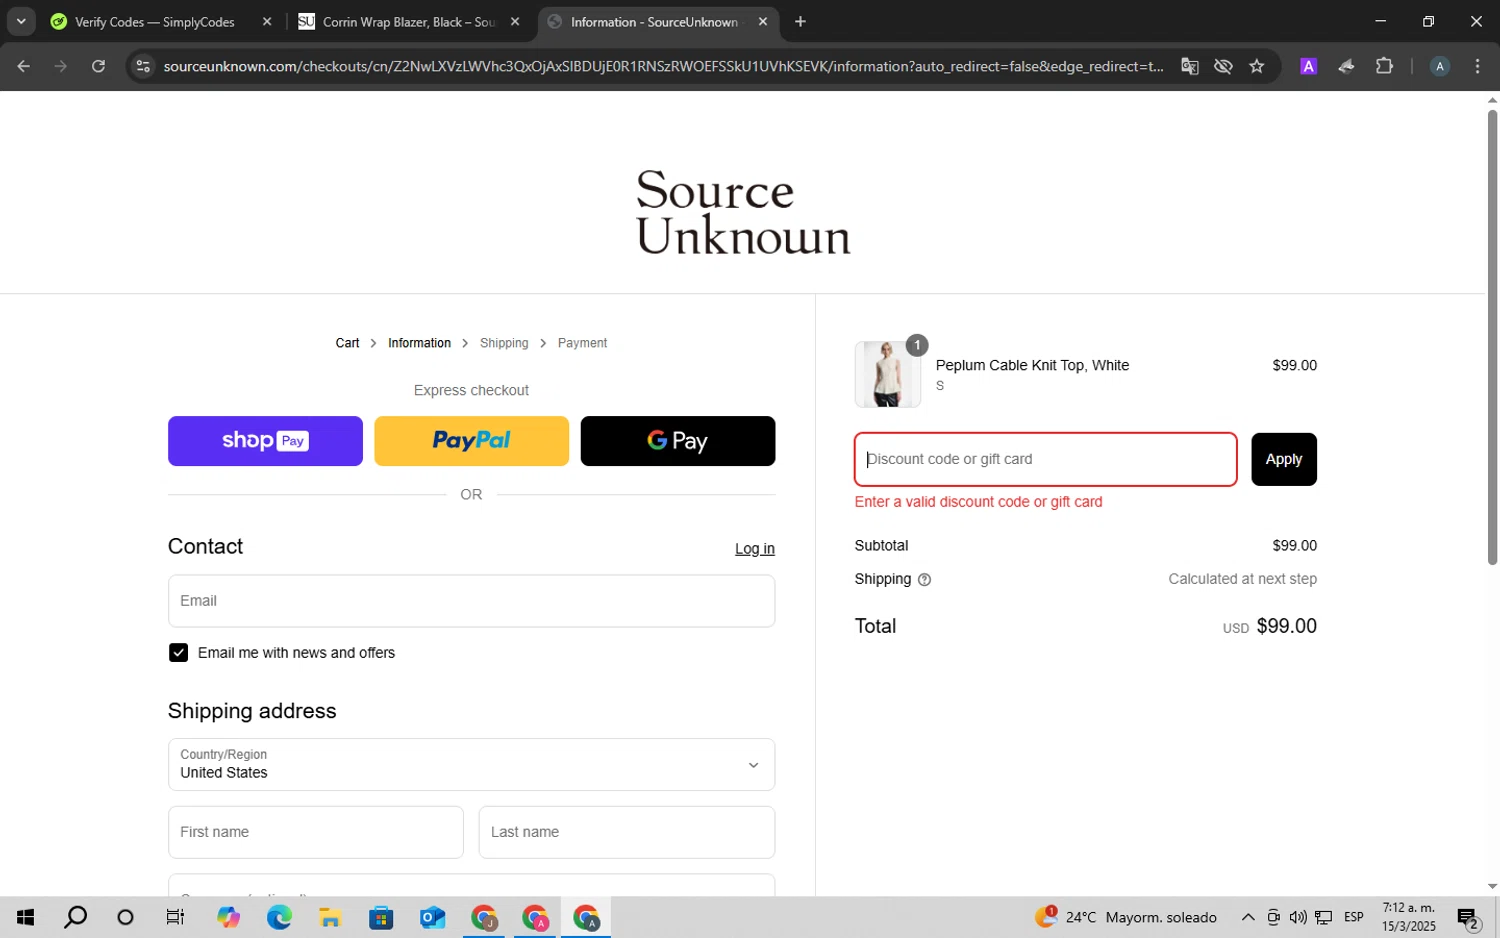The height and width of the screenshot is (938, 1500).
Task: Show hidden system tray icons
Action: 1248,917
